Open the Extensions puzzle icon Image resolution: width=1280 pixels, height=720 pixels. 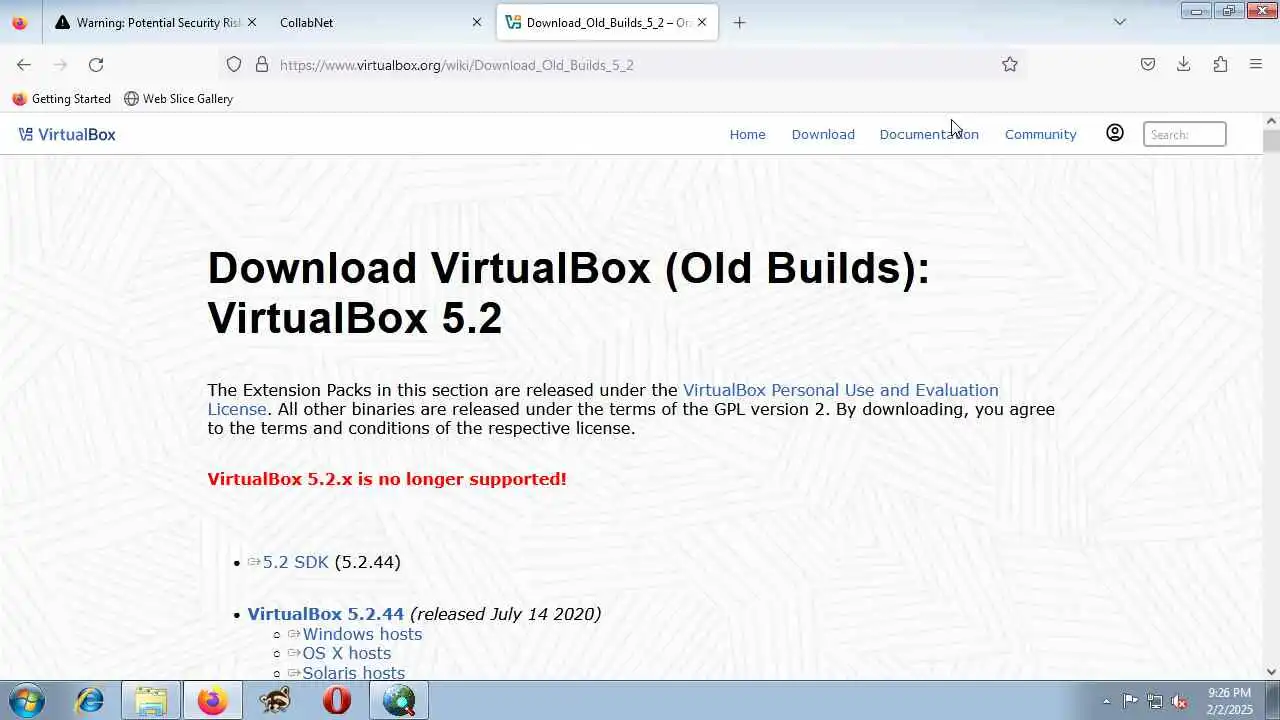coord(1220,64)
